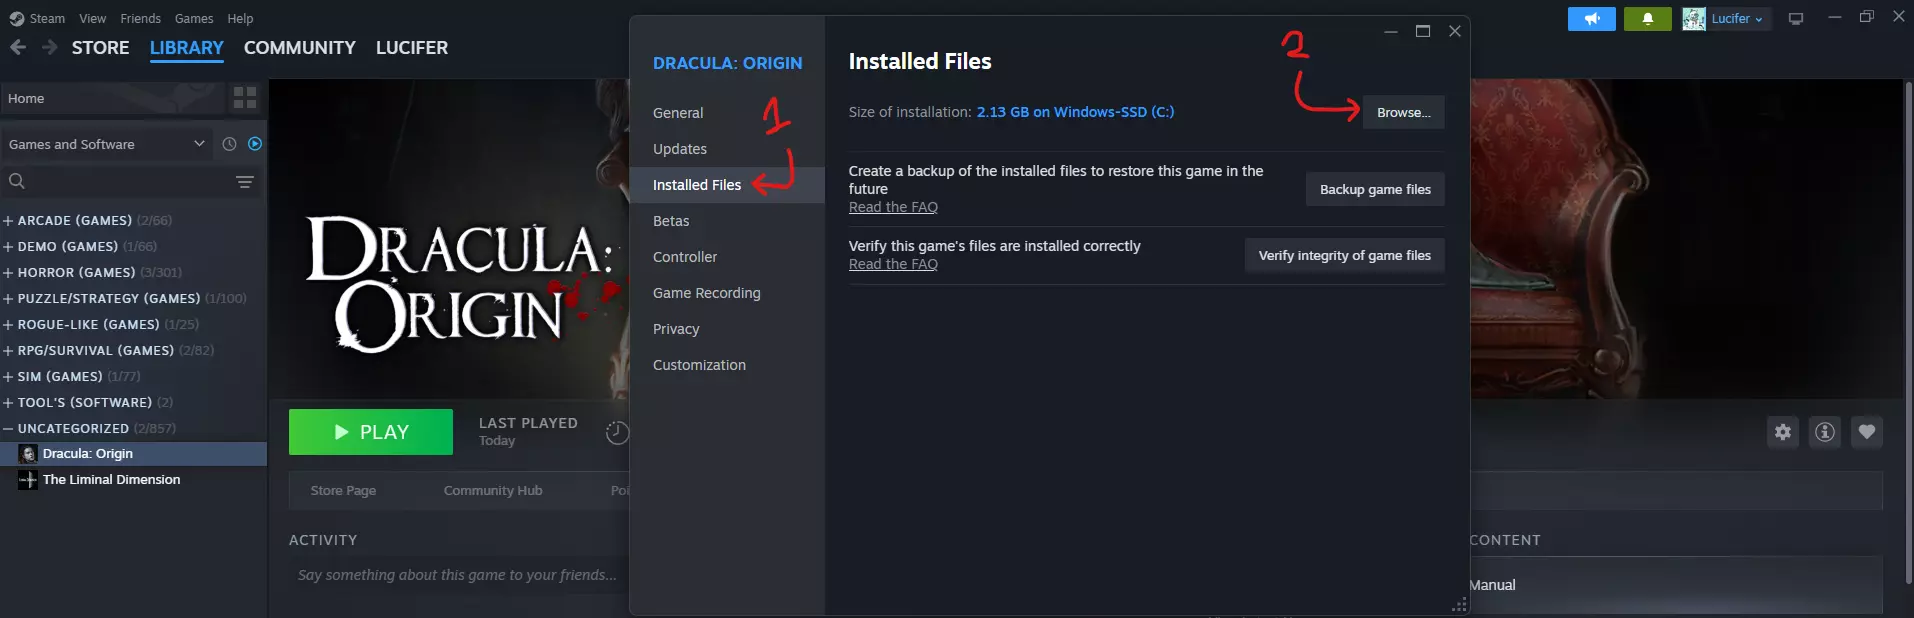Click the Browse... installed files button
This screenshot has width=1914, height=618.
(x=1403, y=112)
